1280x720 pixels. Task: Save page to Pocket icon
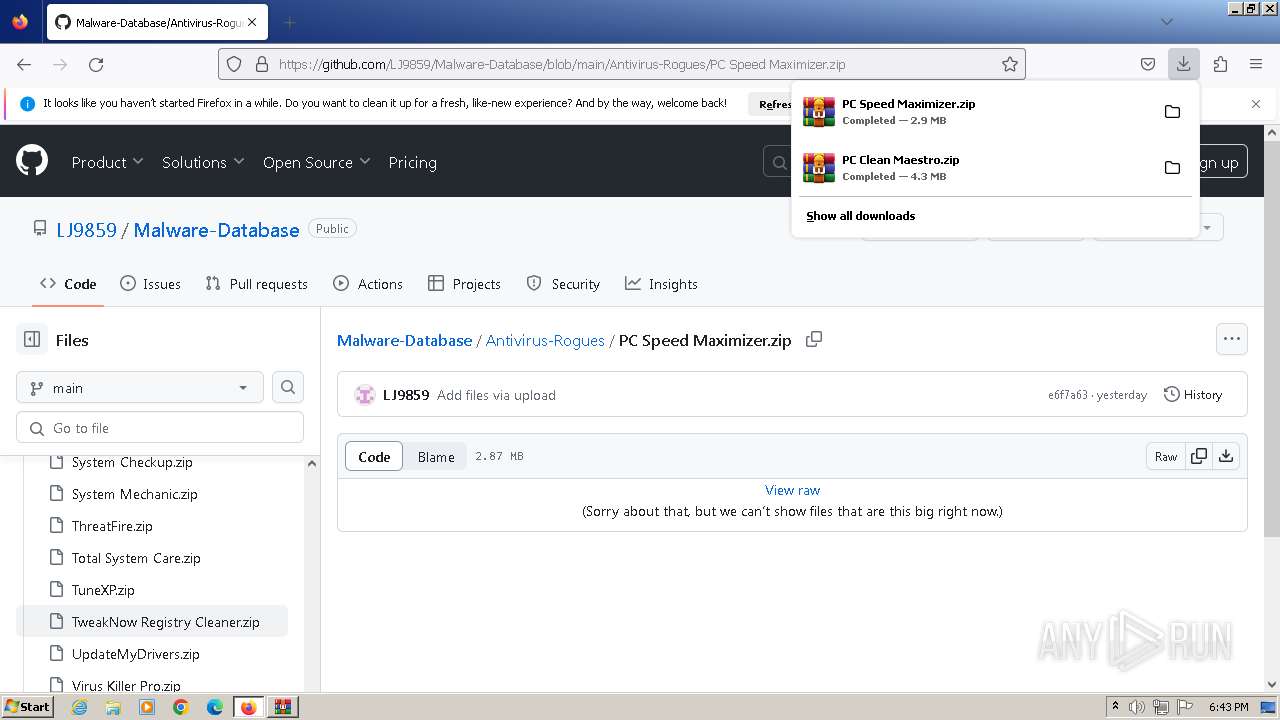tap(1148, 64)
